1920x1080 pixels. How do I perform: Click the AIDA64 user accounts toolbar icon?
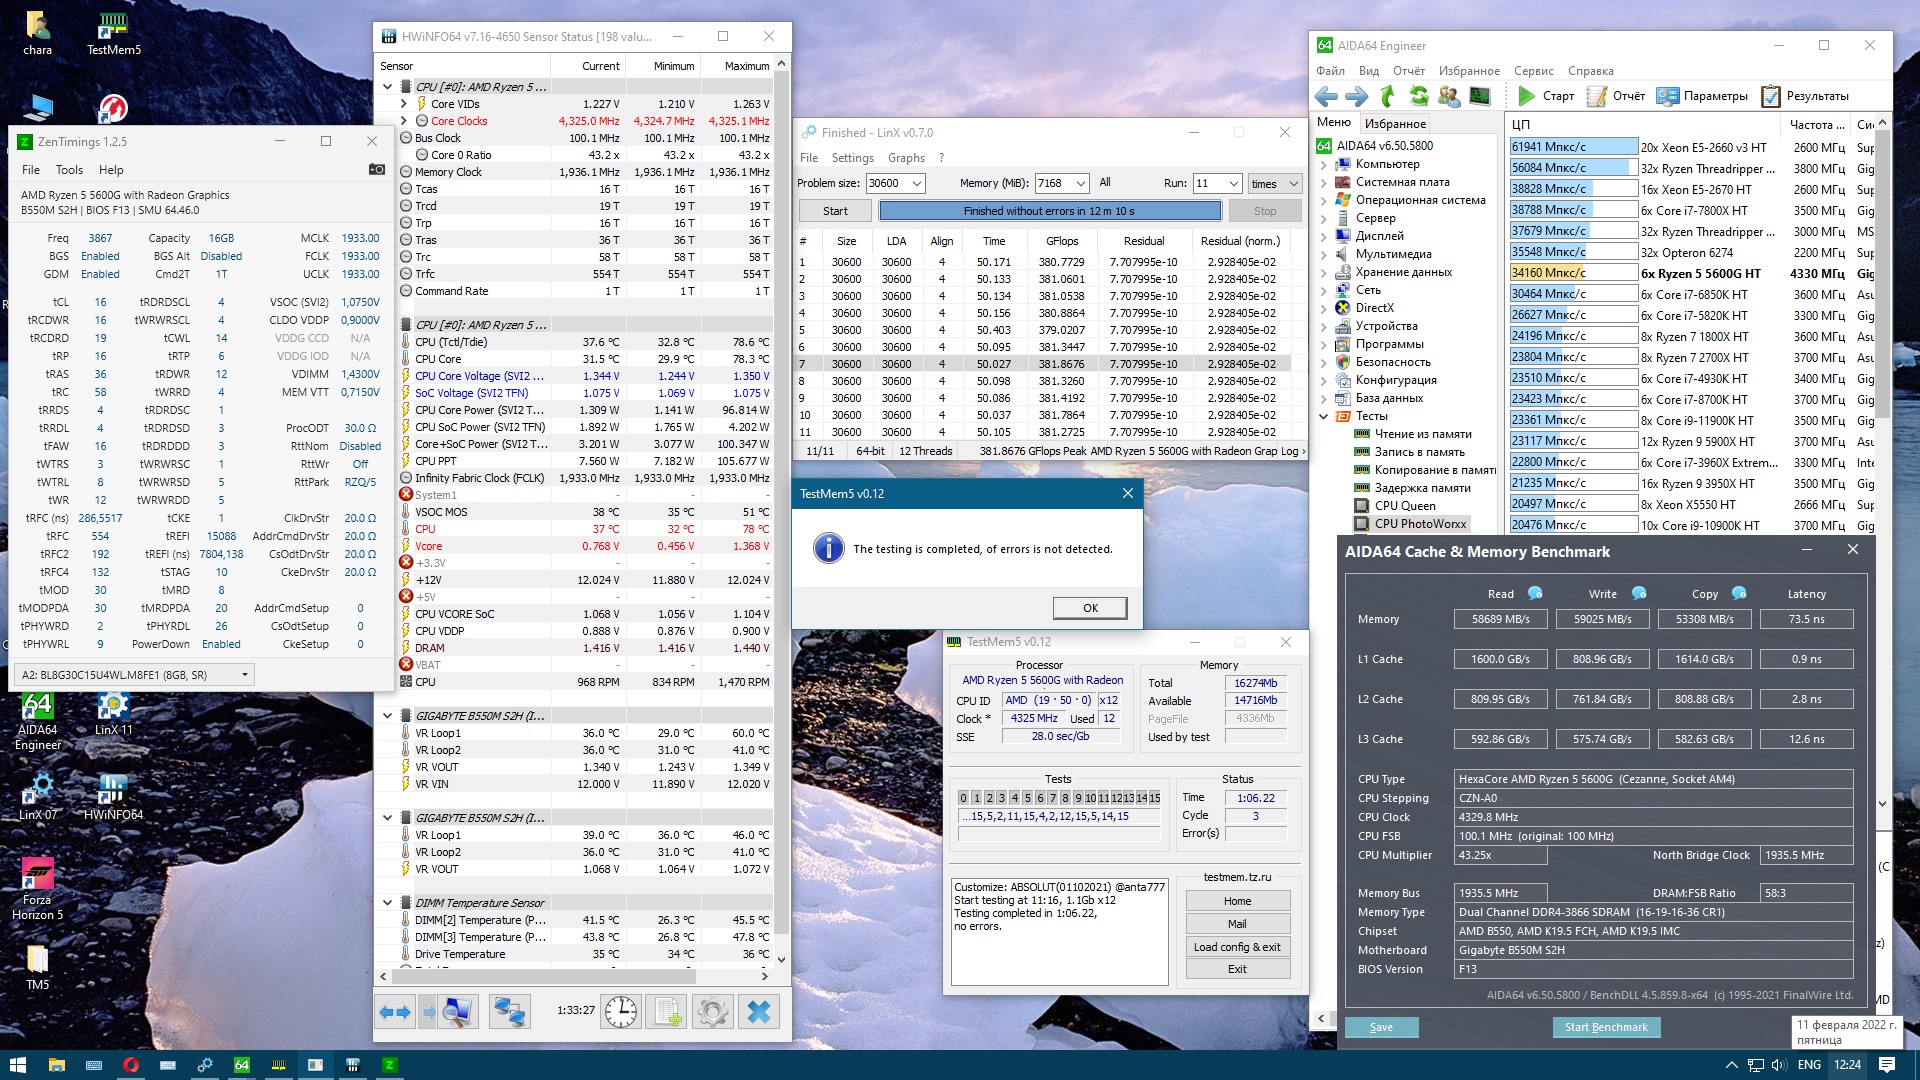pyautogui.click(x=1449, y=96)
